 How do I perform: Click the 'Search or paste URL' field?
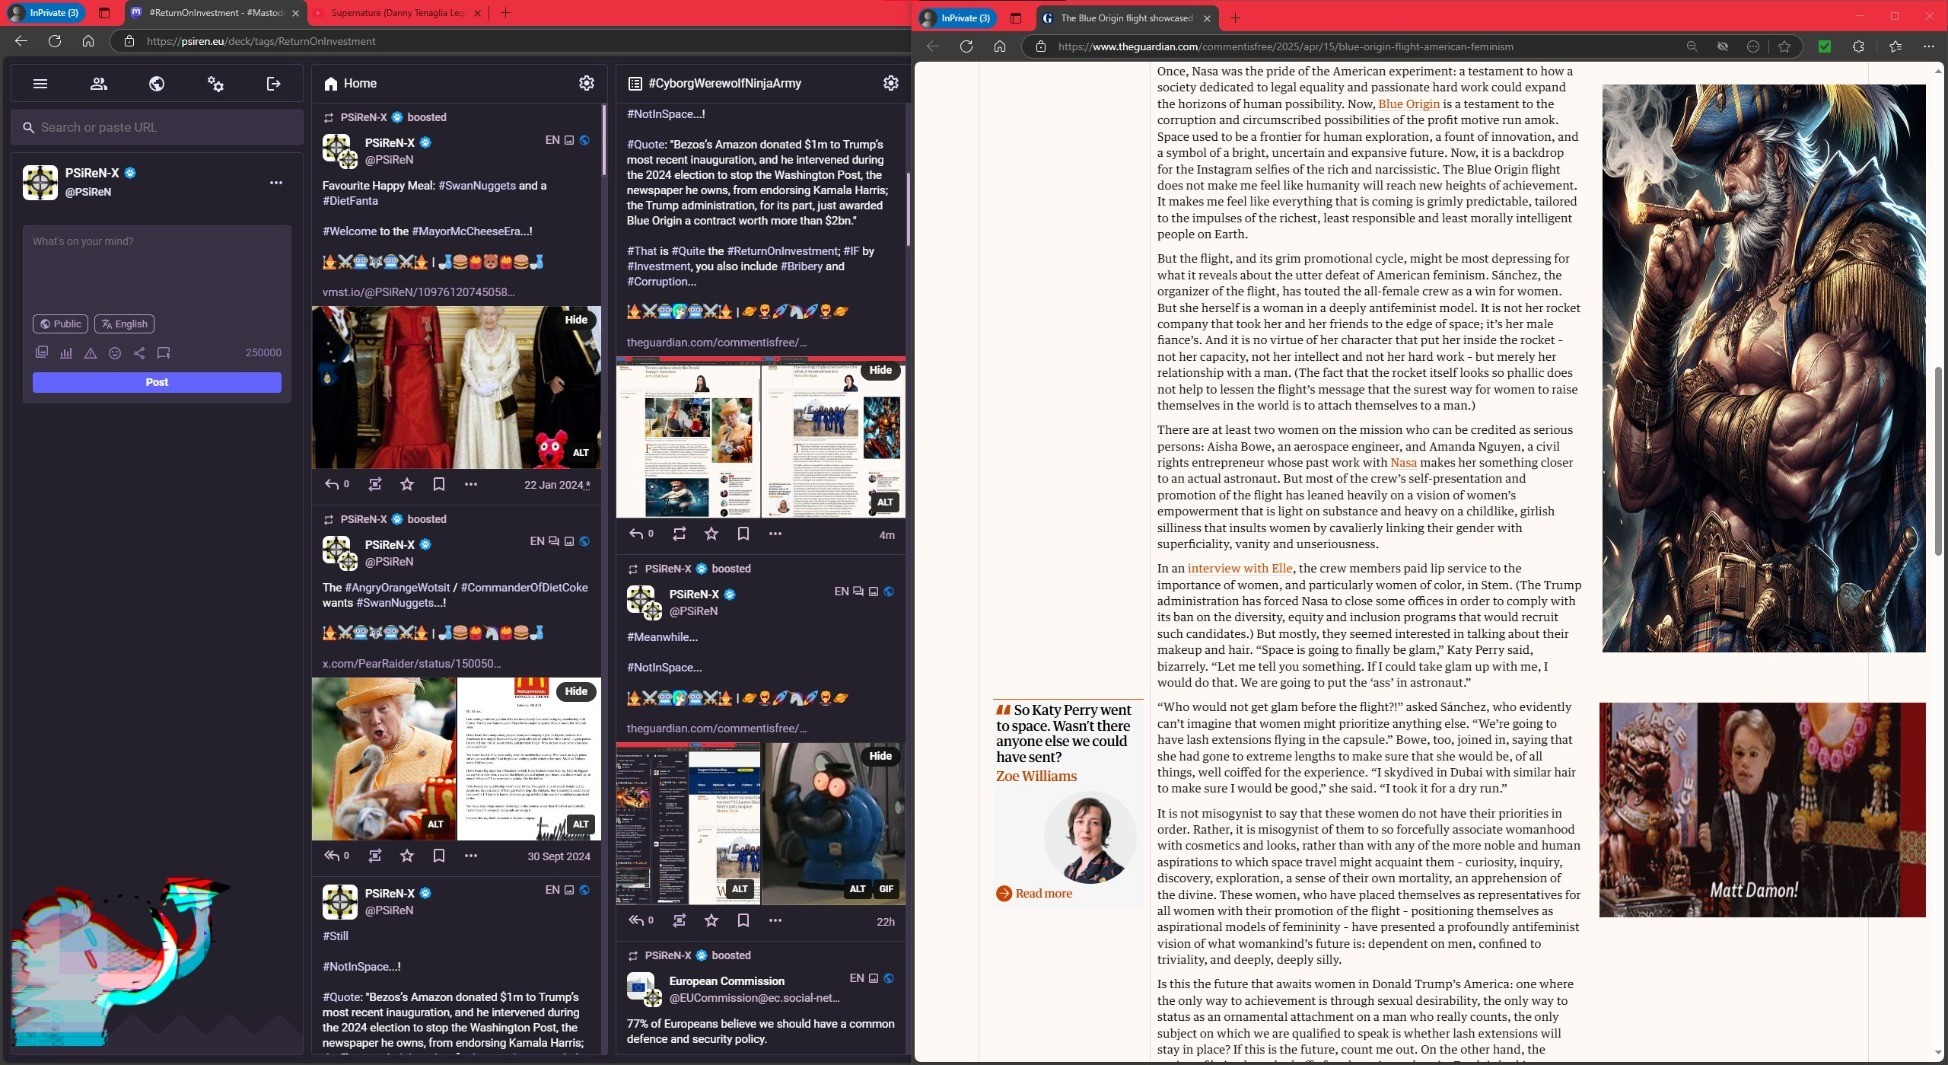pos(157,128)
